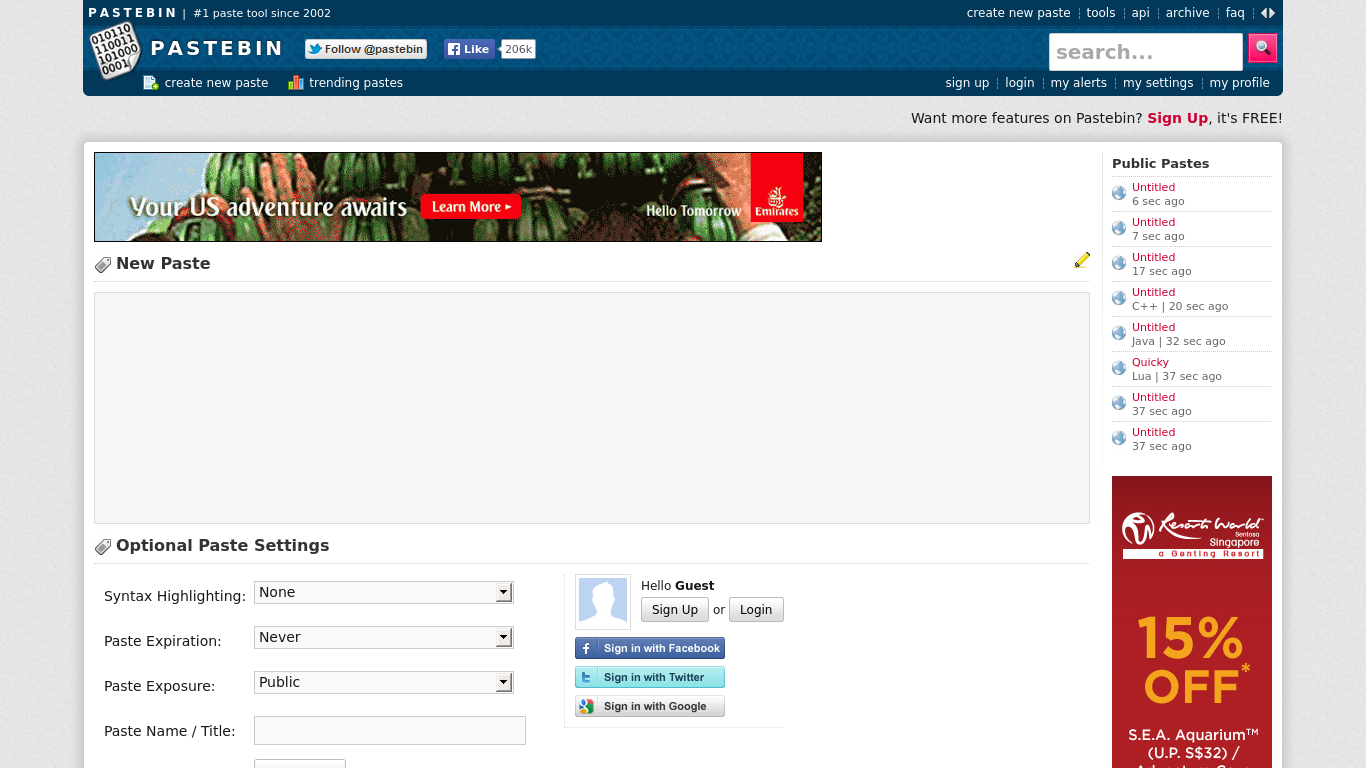Open my settings in the navigation

(x=1158, y=83)
